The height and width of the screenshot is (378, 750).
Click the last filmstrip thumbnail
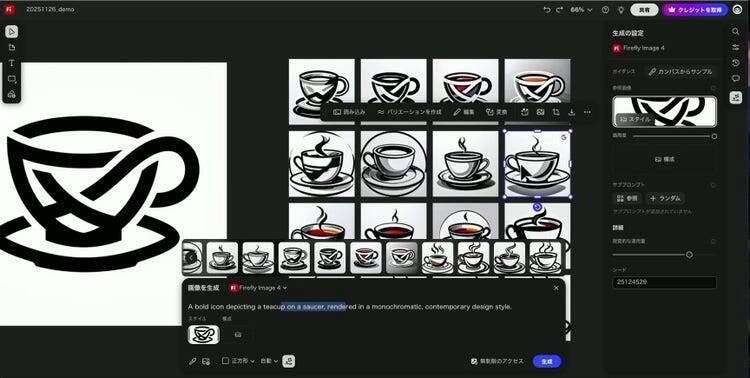click(x=545, y=257)
